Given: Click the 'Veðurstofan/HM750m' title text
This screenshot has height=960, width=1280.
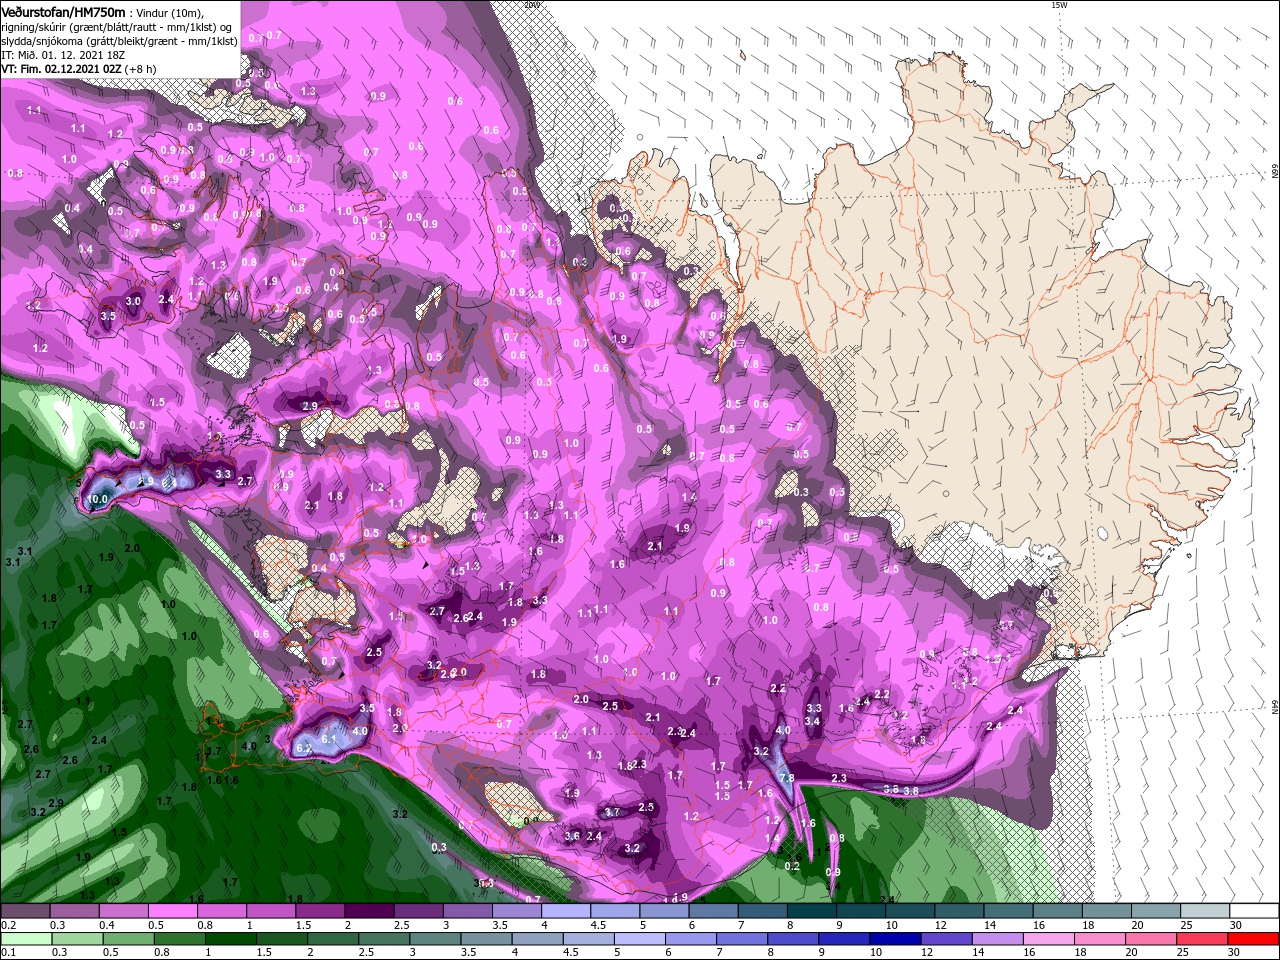Looking at the screenshot, I should pyautogui.click(x=63, y=11).
